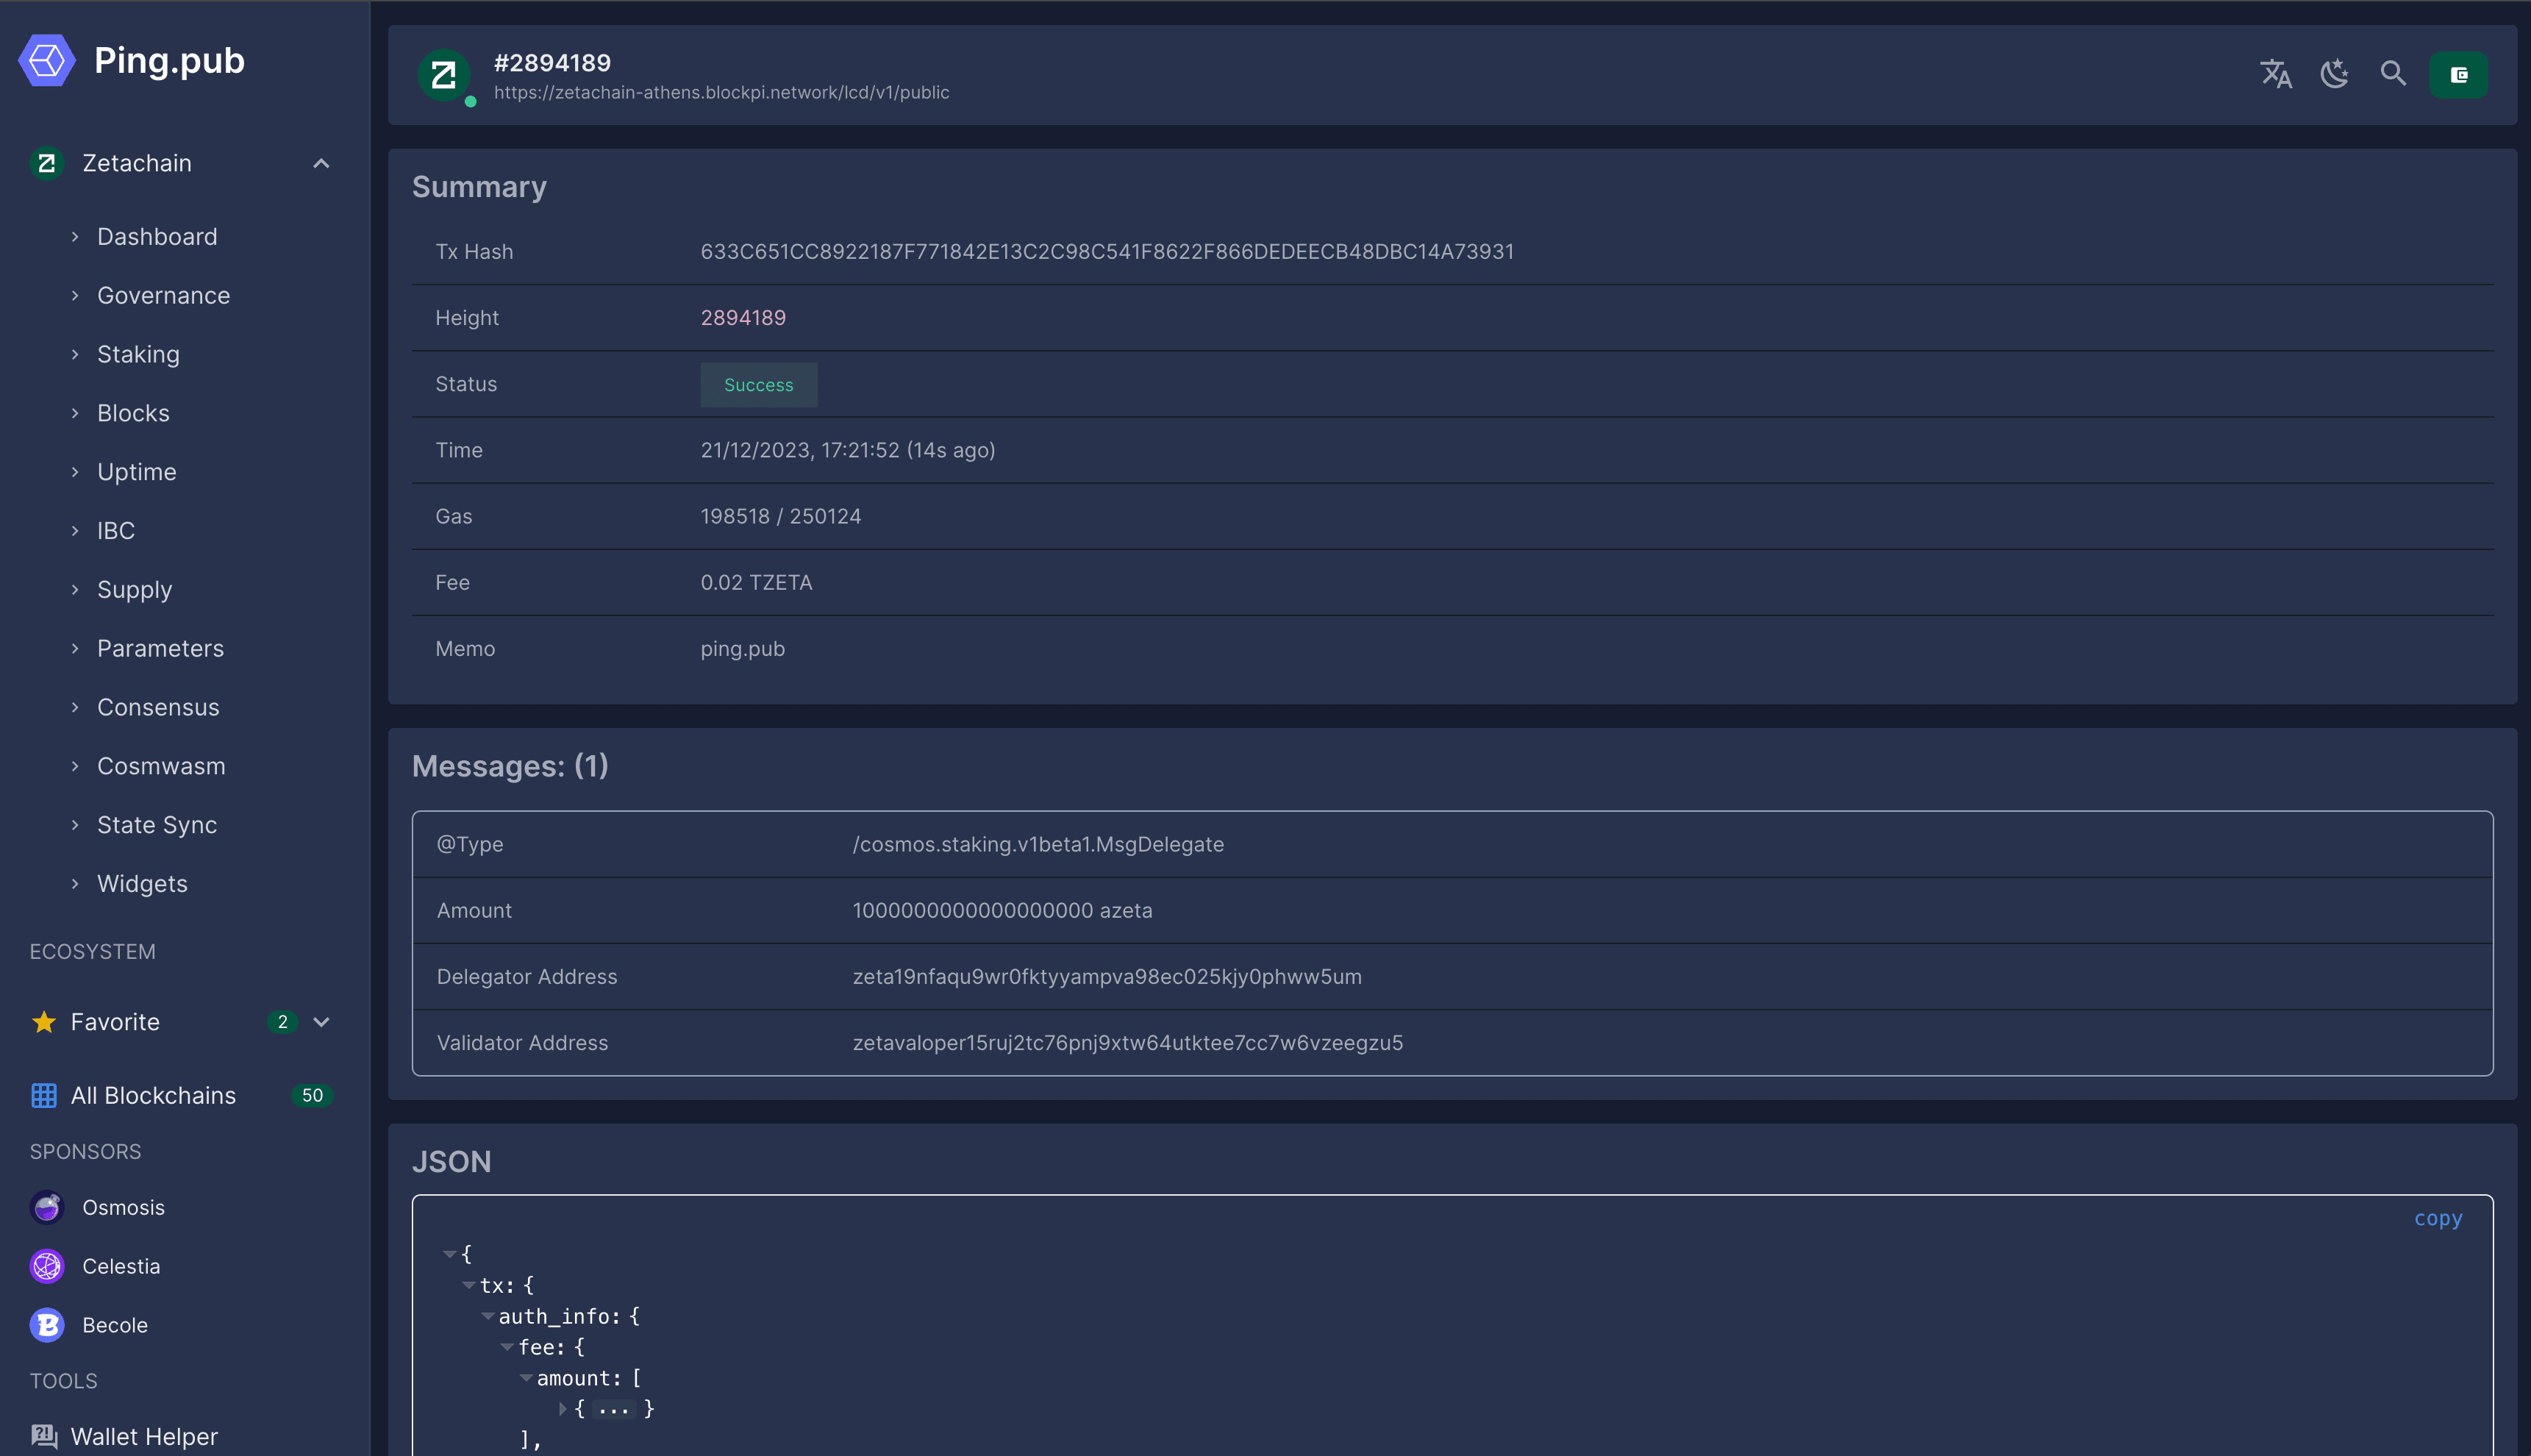Click the wallet/card icon top right
This screenshot has height=1456, width=2531.
pos(2460,75)
